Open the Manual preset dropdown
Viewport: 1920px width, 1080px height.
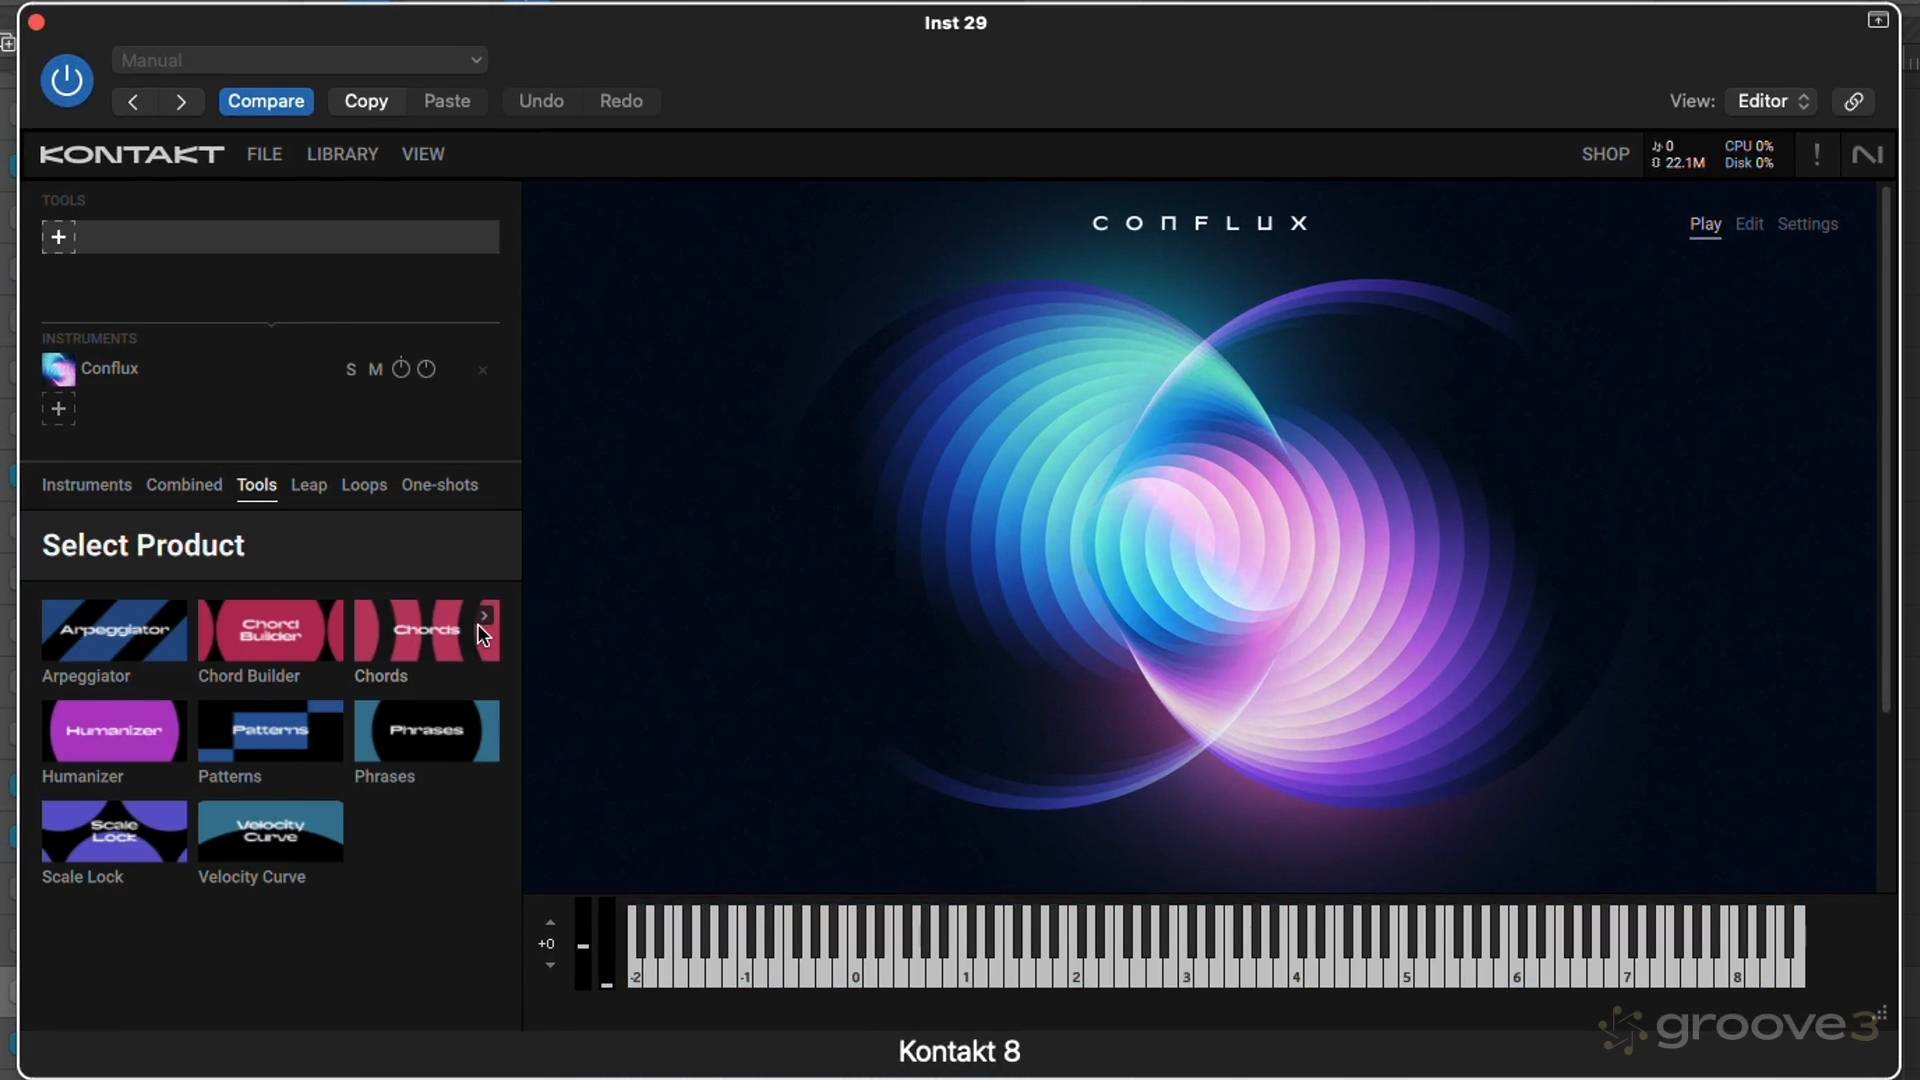click(x=300, y=60)
